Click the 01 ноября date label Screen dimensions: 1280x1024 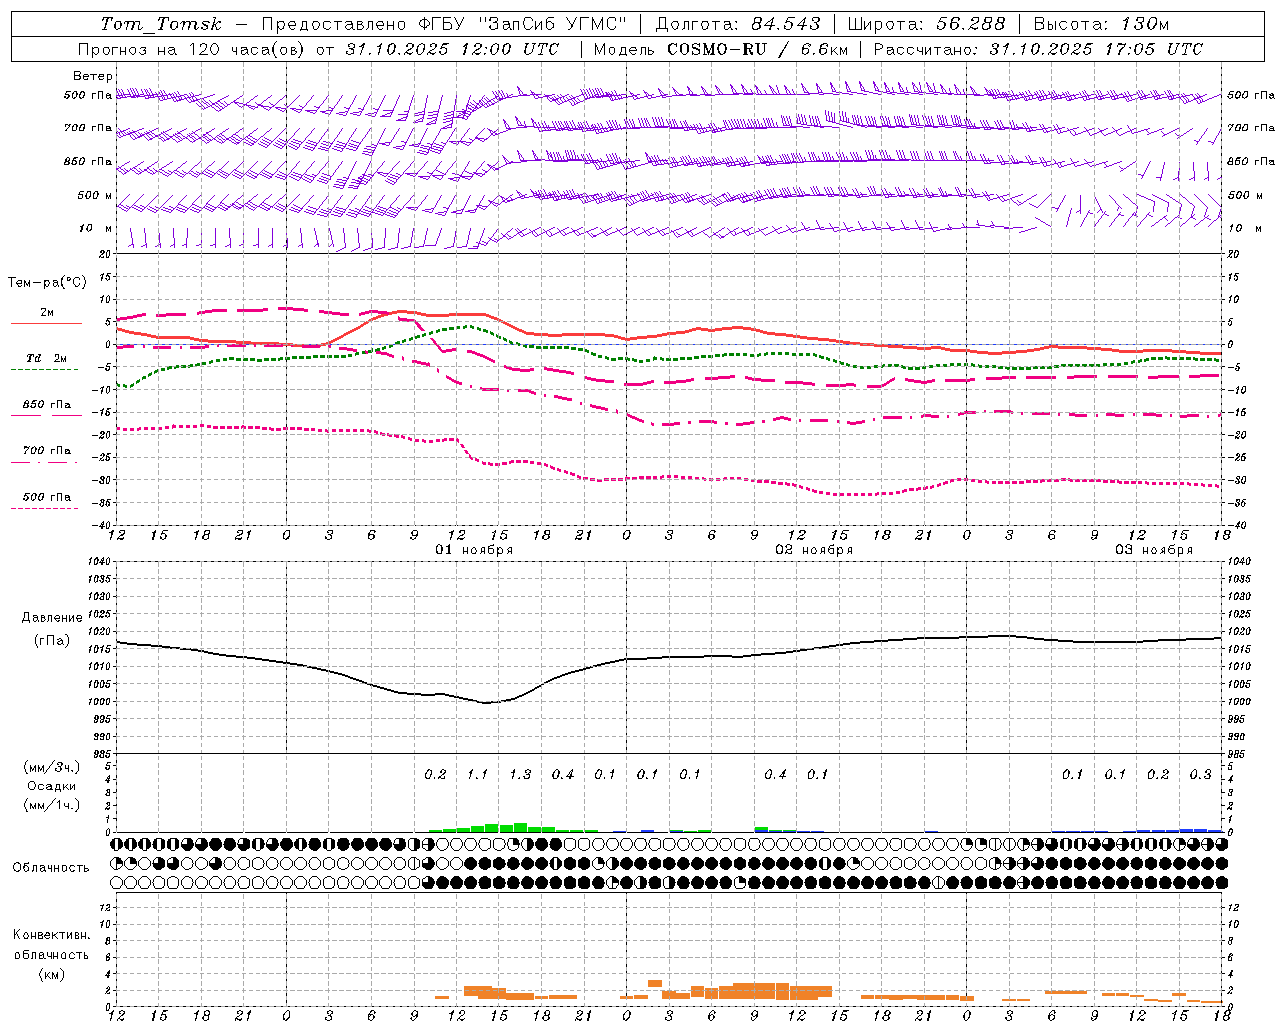pyautogui.click(x=474, y=550)
